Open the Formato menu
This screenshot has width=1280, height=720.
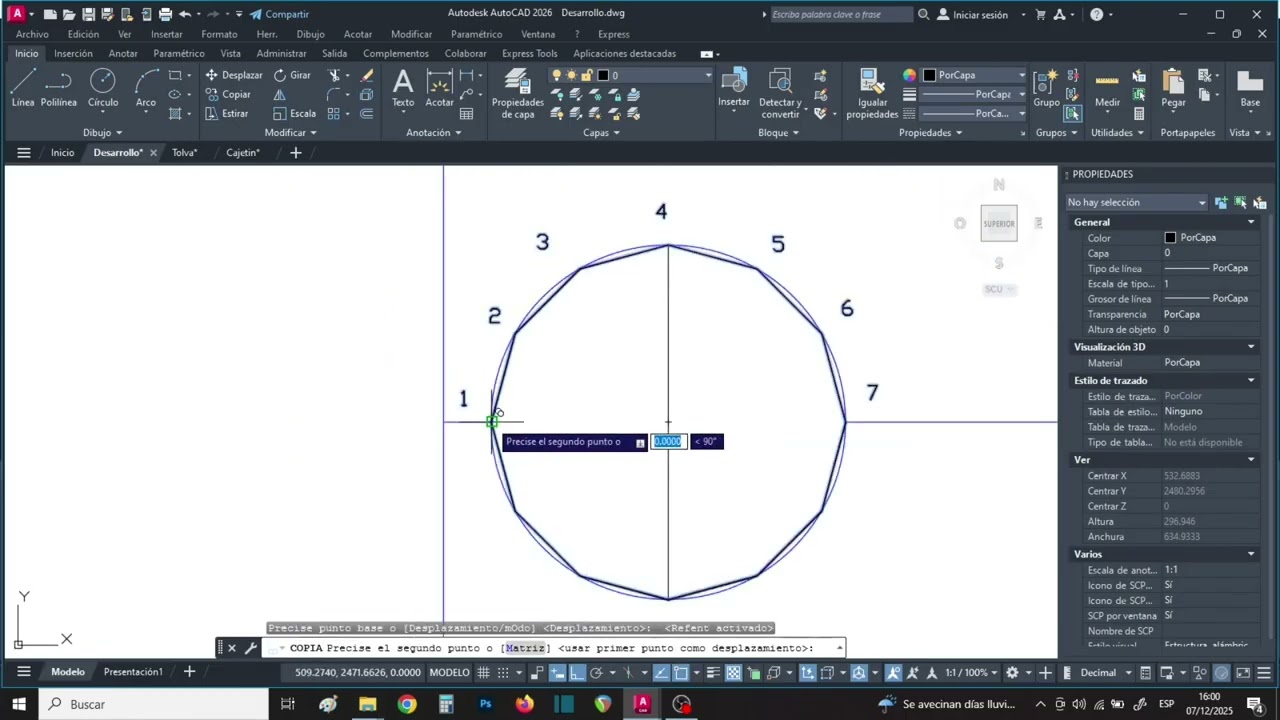coord(219,34)
